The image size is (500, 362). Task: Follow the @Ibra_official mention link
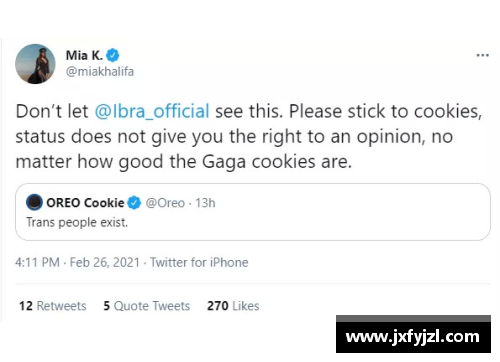152,111
